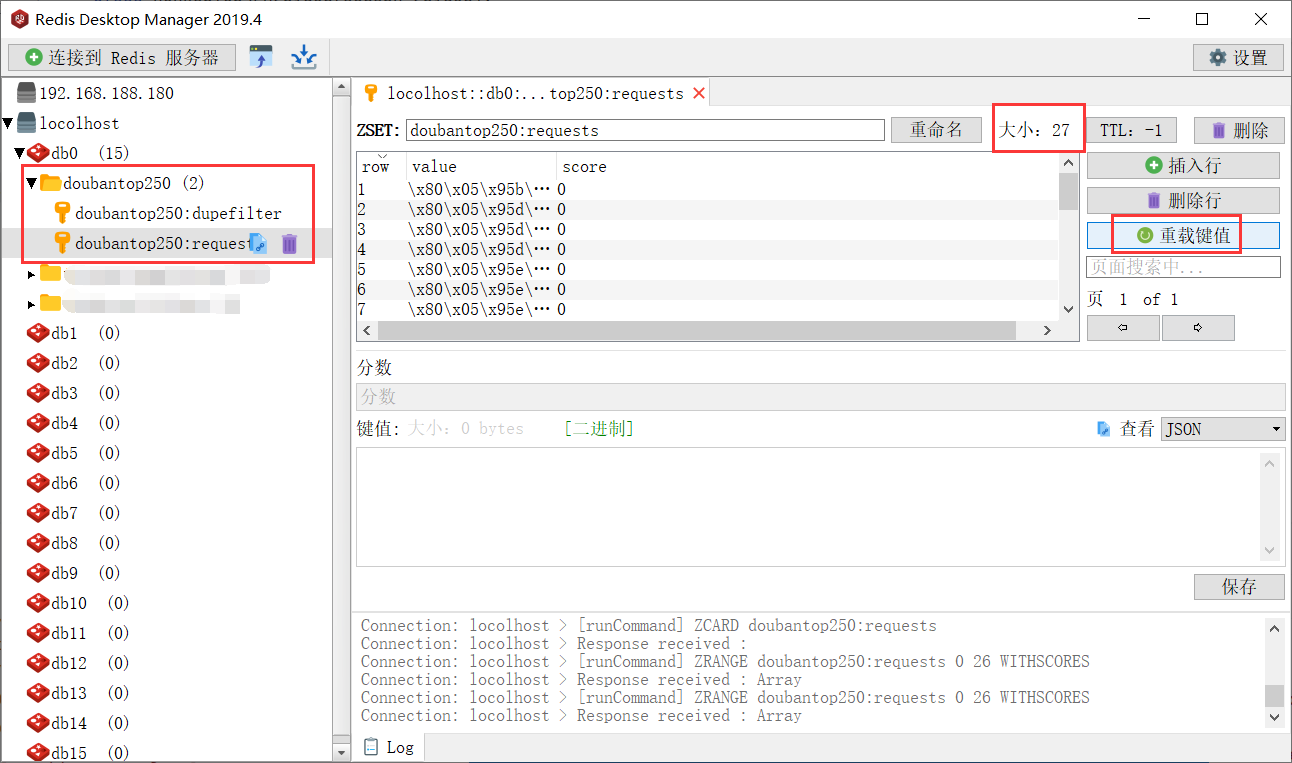
Task: Click the 重命名 rename button
Action: click(936, 130)
